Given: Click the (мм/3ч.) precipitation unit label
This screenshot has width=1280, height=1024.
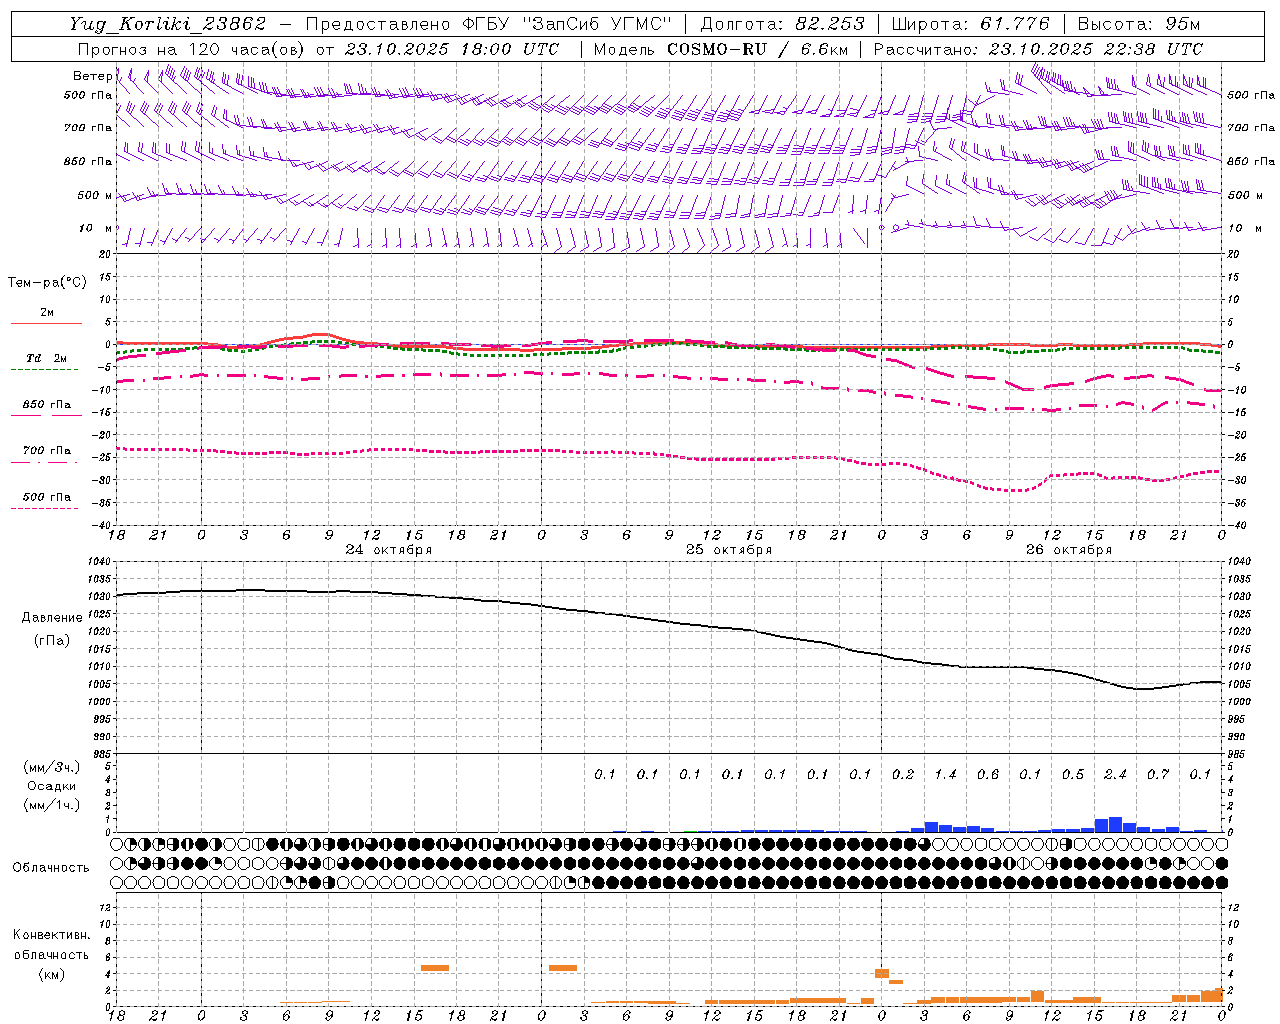Looking at the screenshot, I should (52, 768).
